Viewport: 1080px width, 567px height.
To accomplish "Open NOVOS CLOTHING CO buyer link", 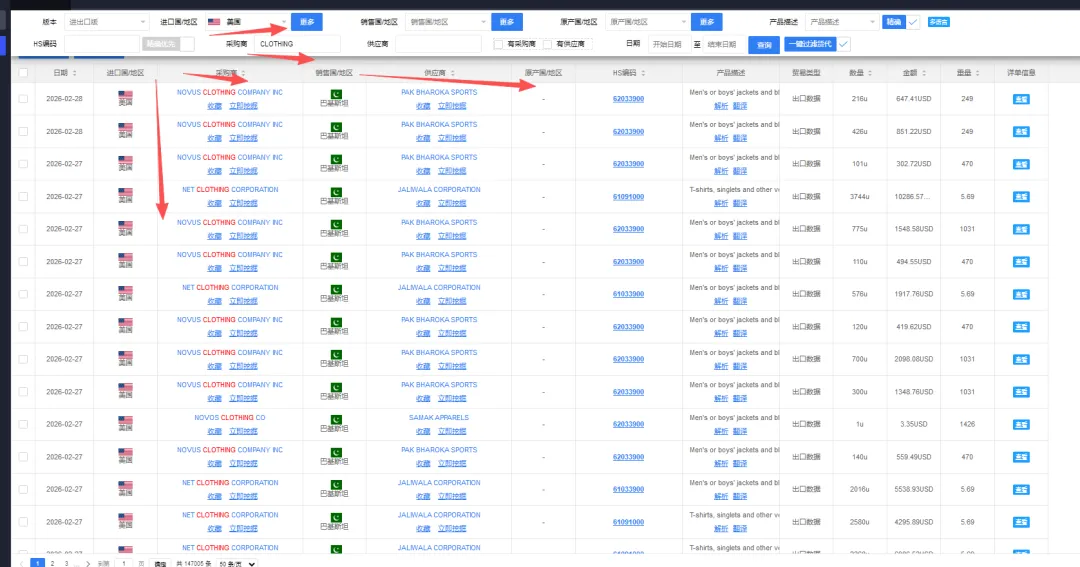I will [x=229, y=417].
